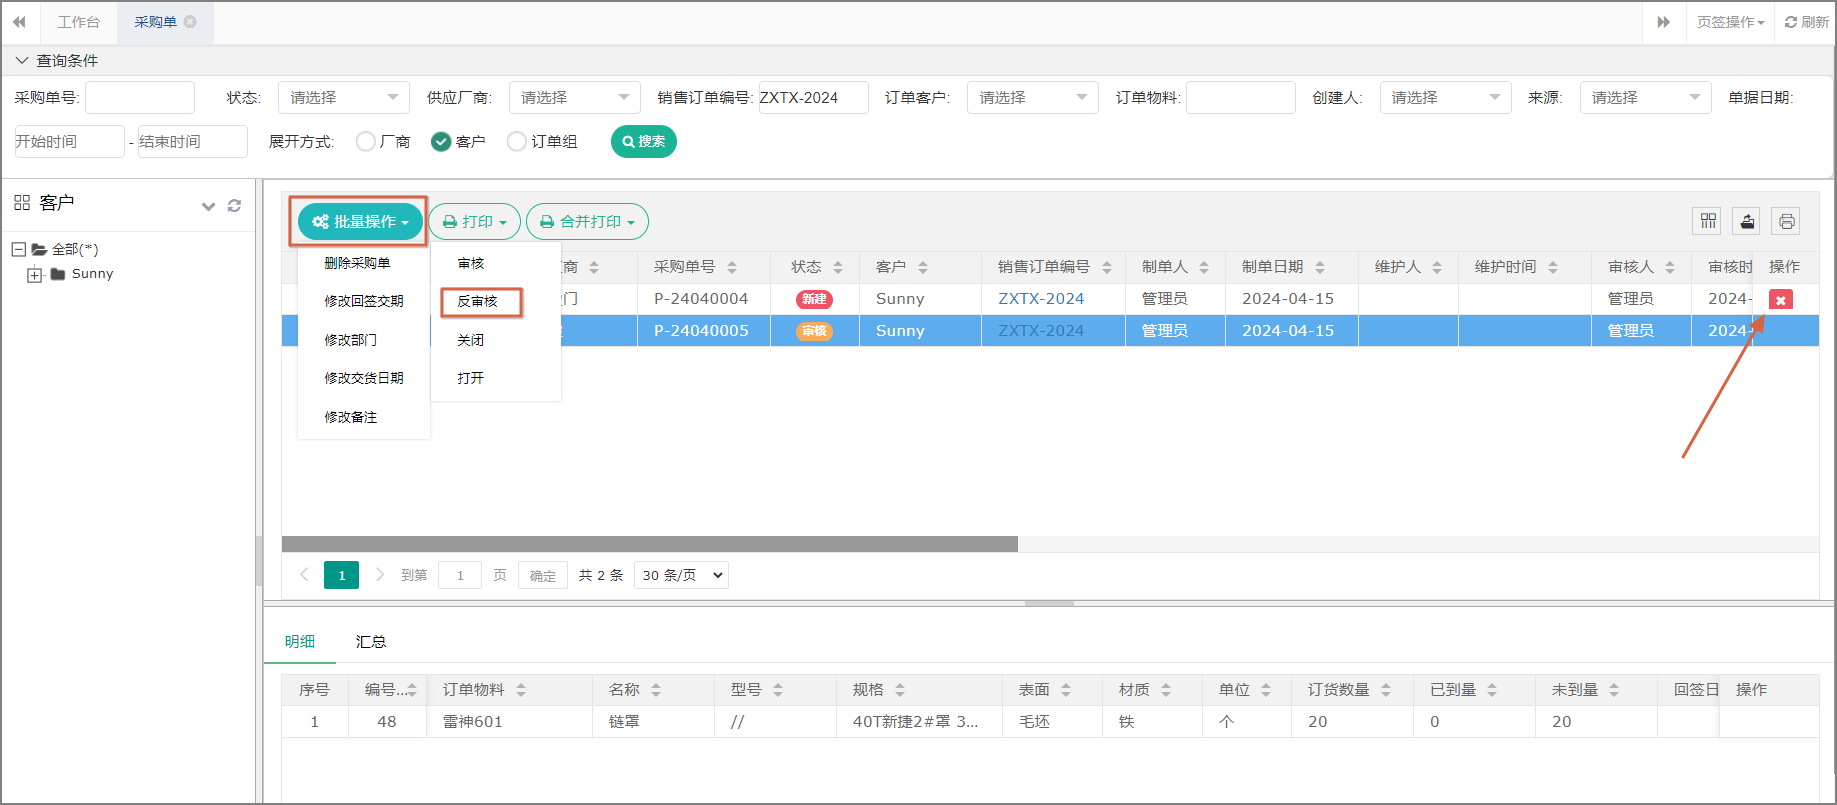Select the 客户 radio button
The height and width of the screenshot is (805, 1837).
(441, 141)
